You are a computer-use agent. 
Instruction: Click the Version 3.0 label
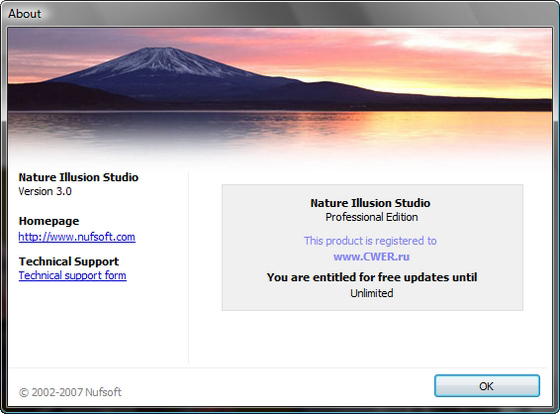45,191
